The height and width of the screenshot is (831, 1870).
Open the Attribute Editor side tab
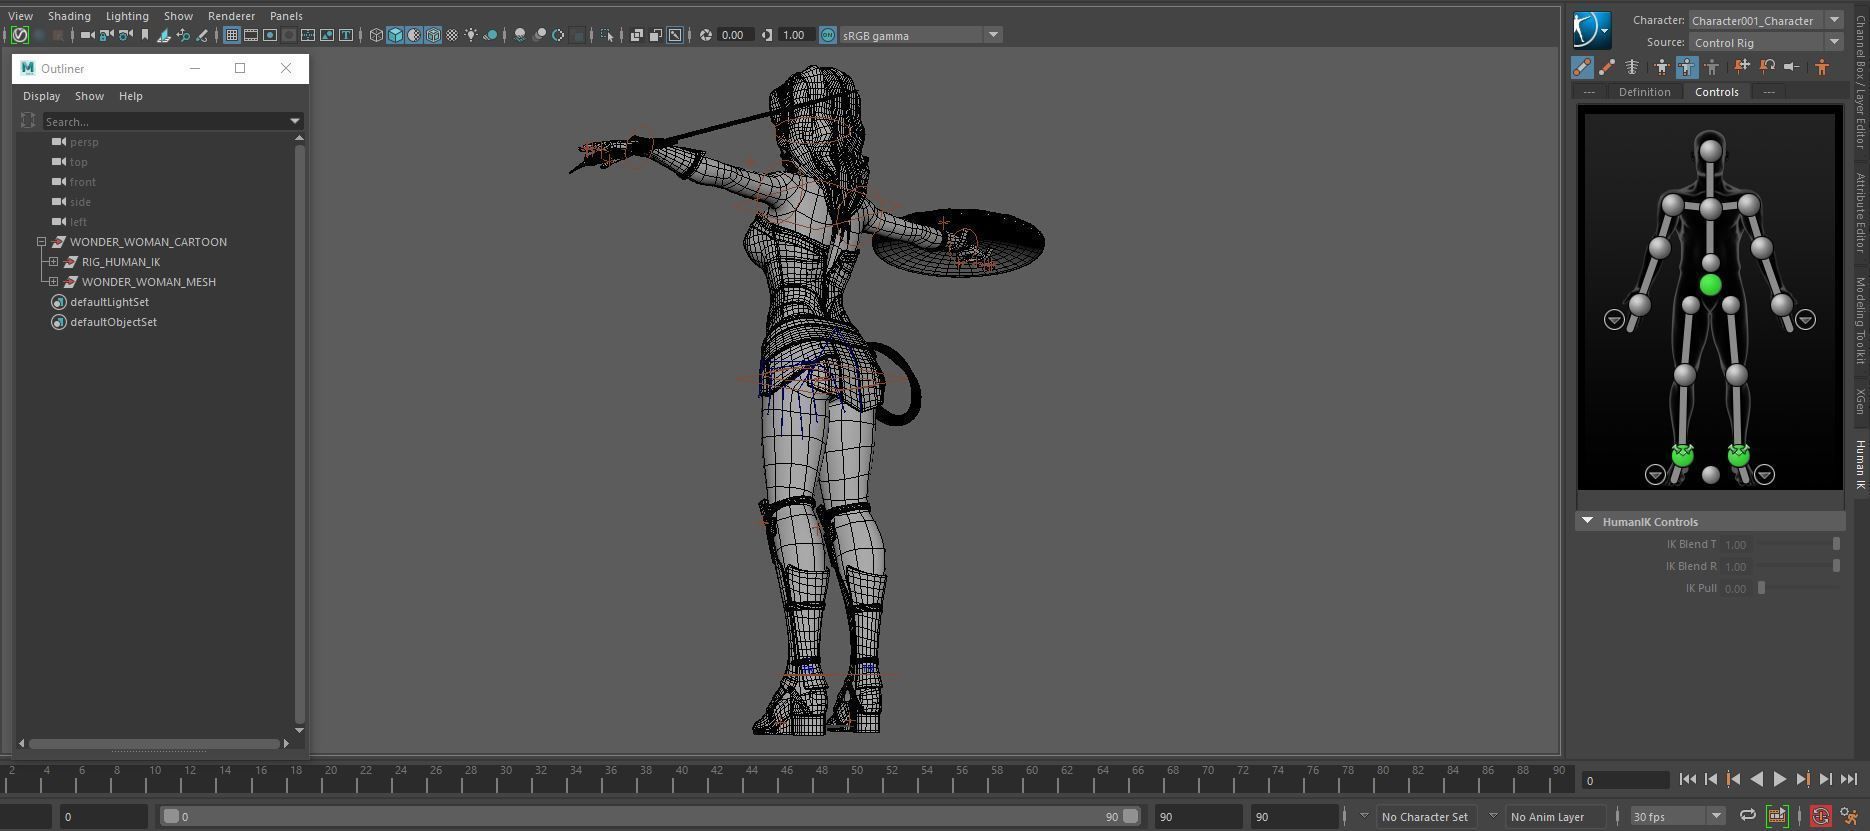(x=1860, y=212)
